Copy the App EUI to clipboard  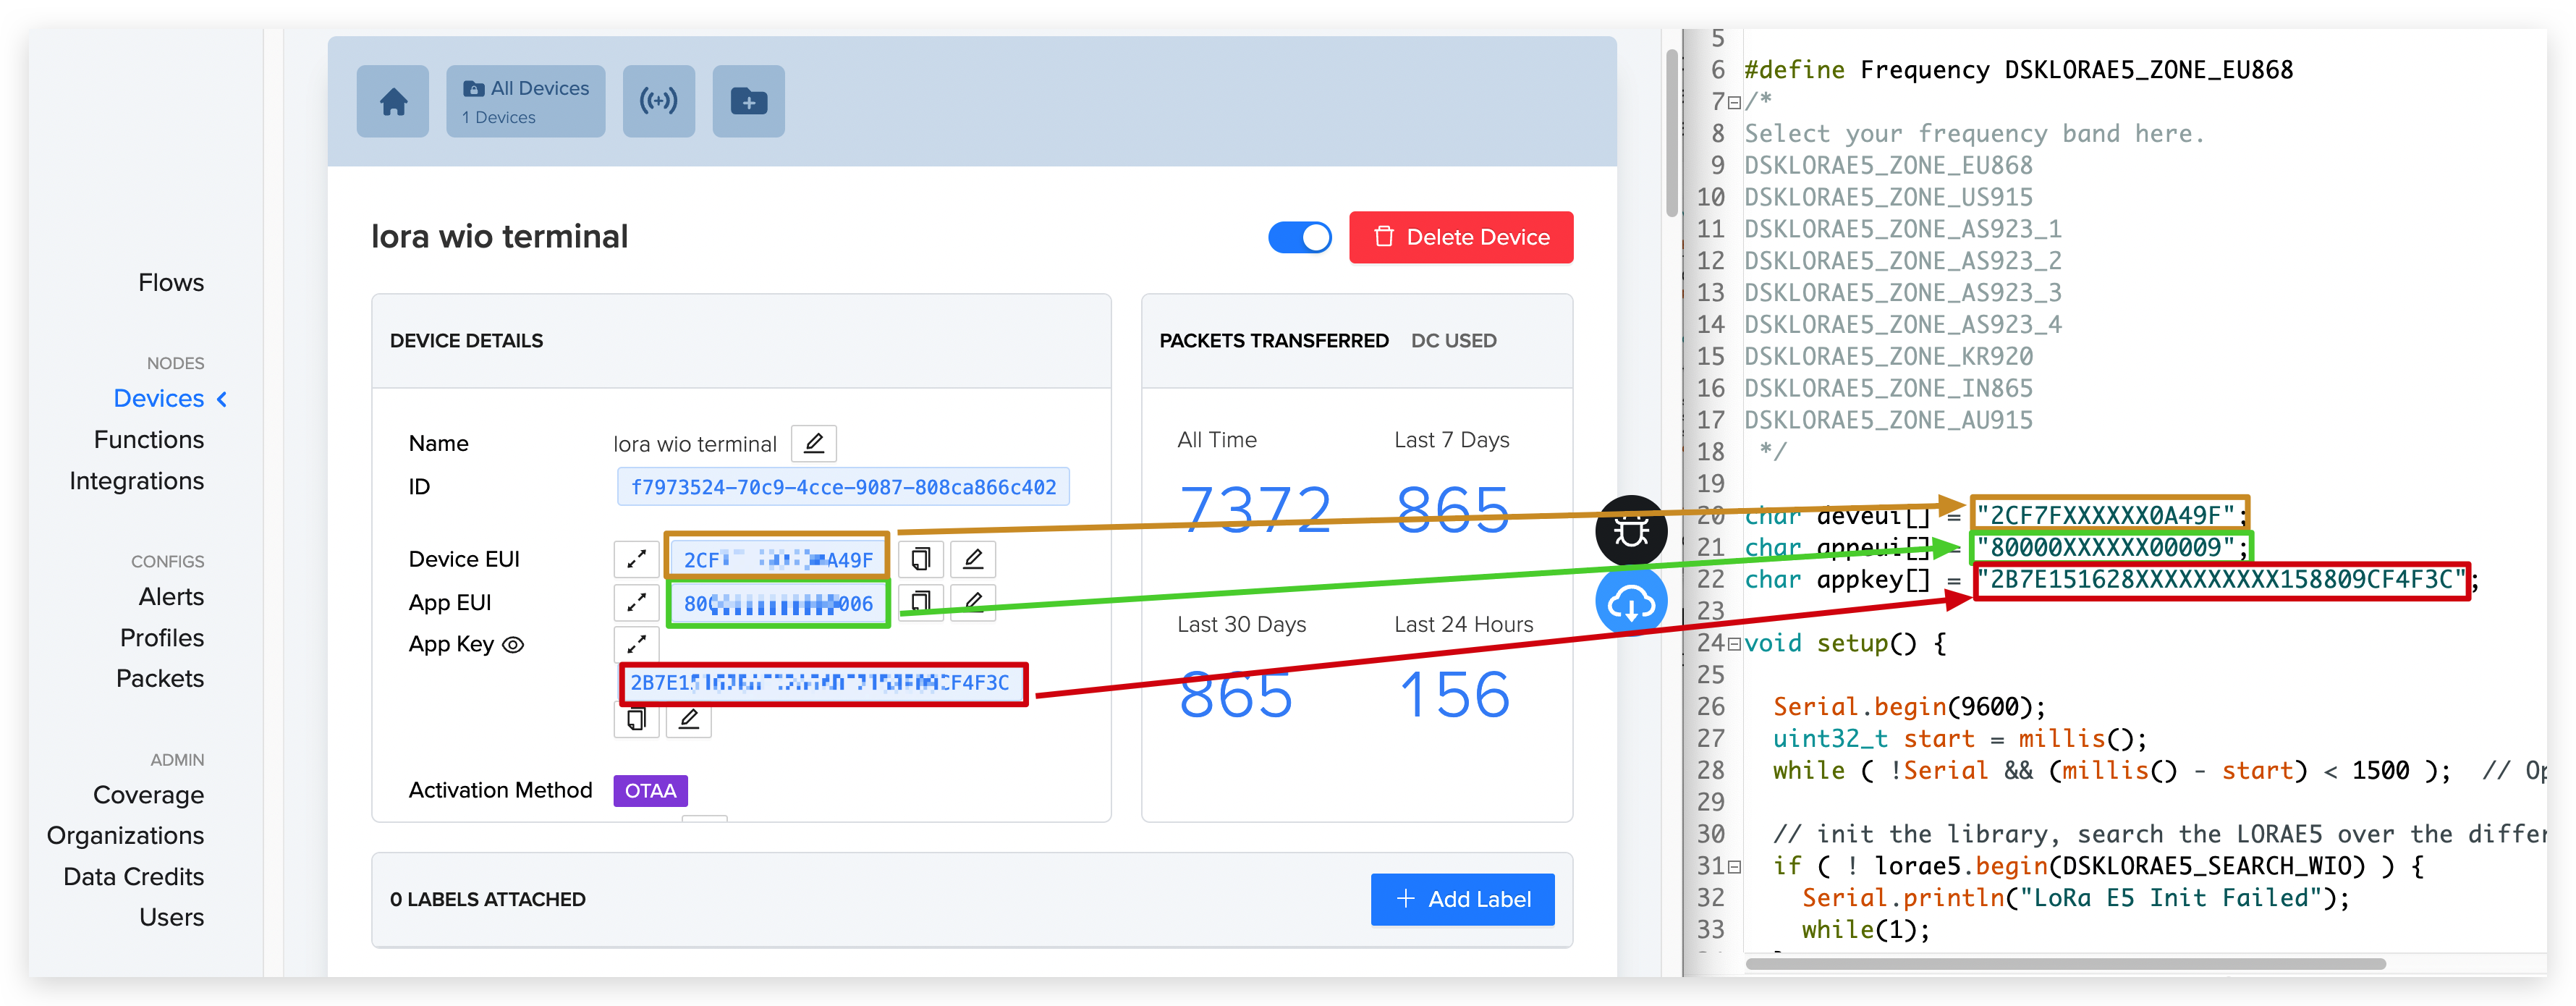pos(921,602)
